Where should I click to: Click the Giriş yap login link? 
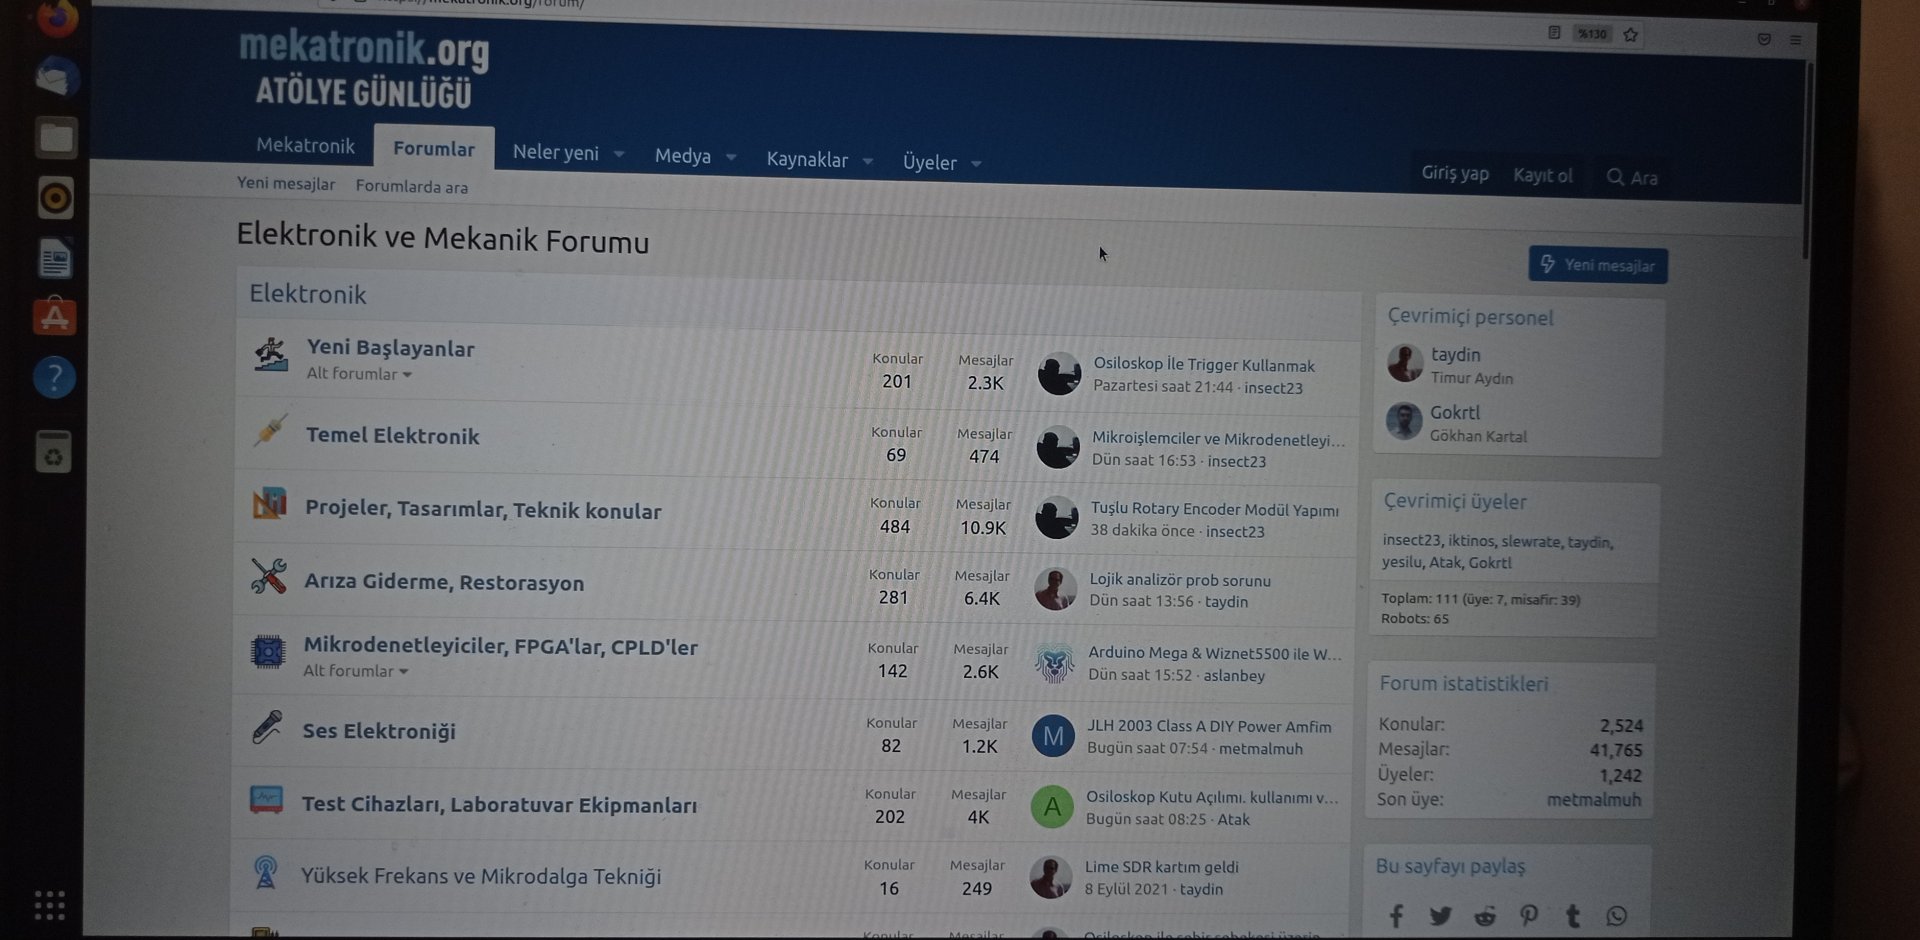pyautogui.click(x=1454, y=174)
